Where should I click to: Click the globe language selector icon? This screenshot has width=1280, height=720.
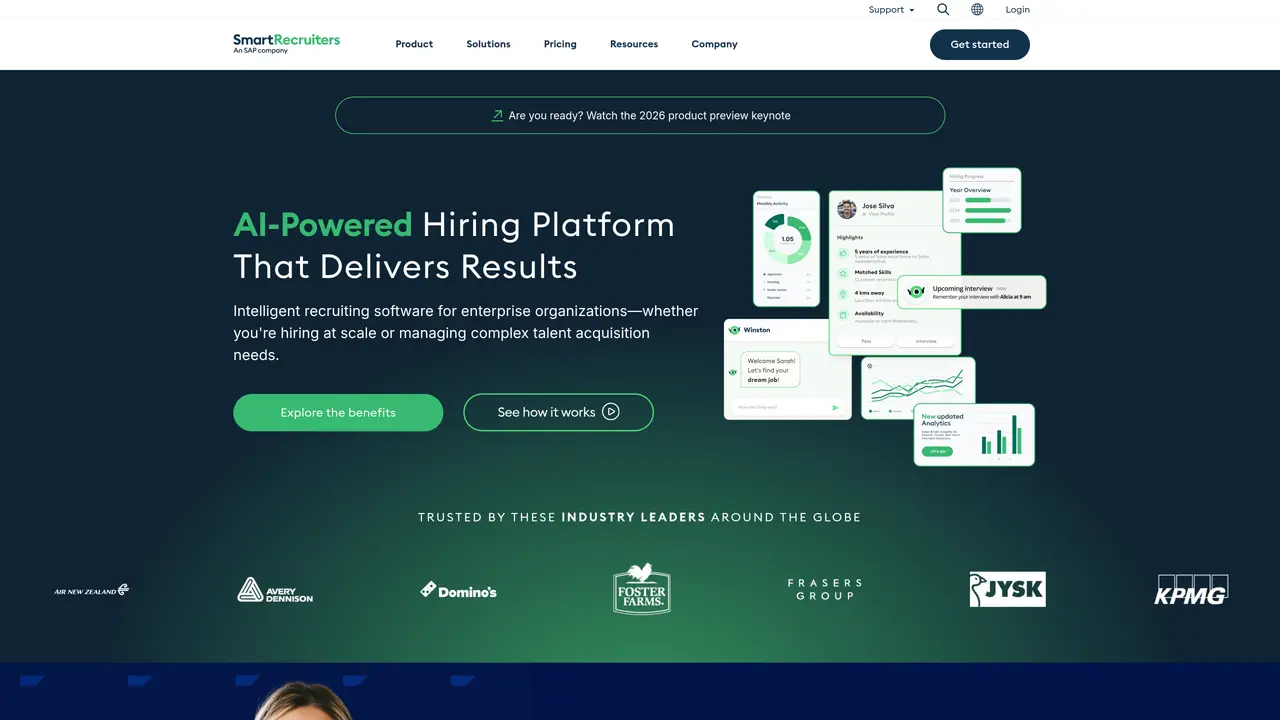[977, 9]
